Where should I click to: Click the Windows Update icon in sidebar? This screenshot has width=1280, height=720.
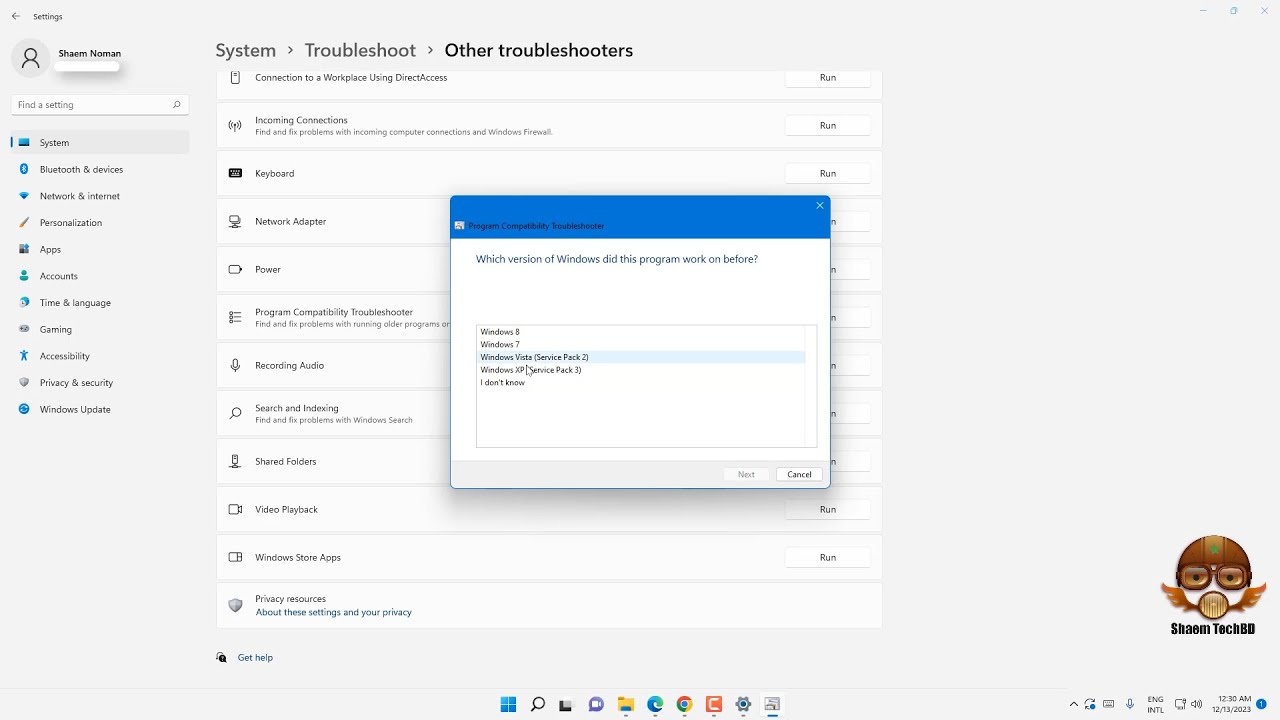[x=24, y=409]
